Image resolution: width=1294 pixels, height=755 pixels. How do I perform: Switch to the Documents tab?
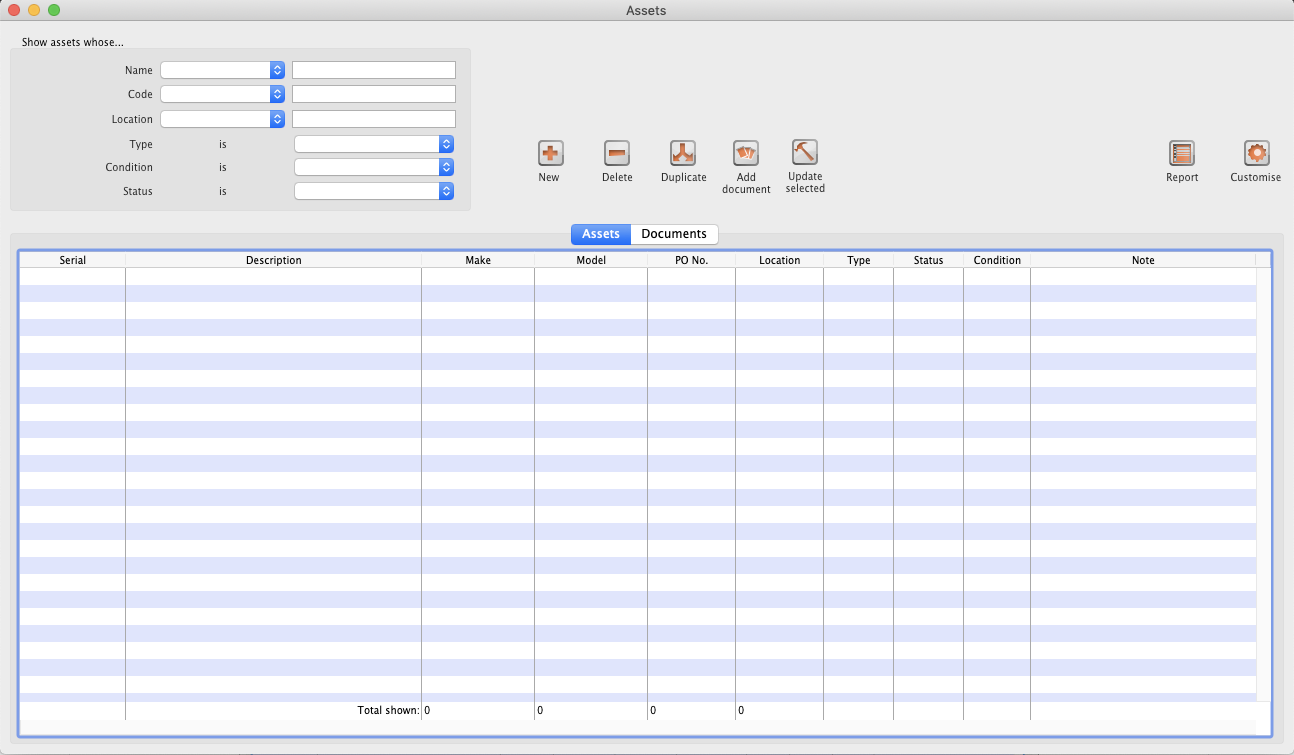674,234
